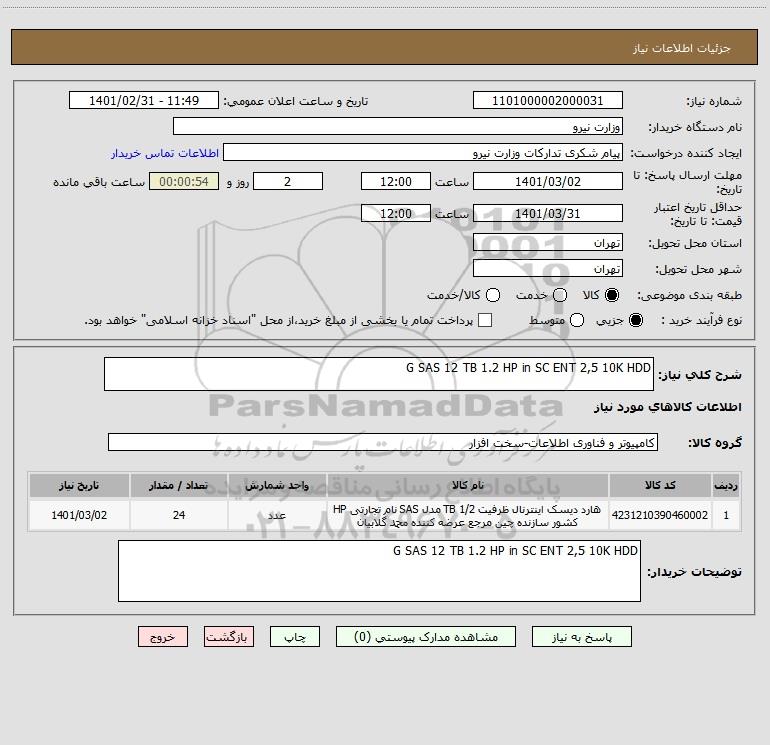Select the کالا radio button

(612, 295)
